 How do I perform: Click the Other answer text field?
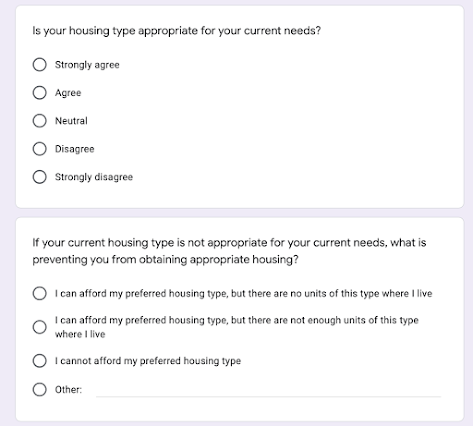coord(268,390)
